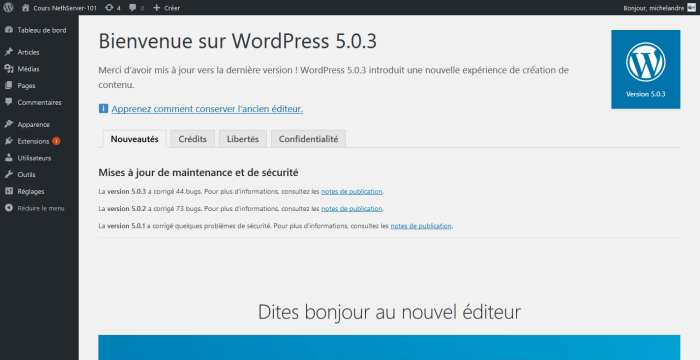Select the Nouveautés tab
700x360 pixels.
point(134,139)
